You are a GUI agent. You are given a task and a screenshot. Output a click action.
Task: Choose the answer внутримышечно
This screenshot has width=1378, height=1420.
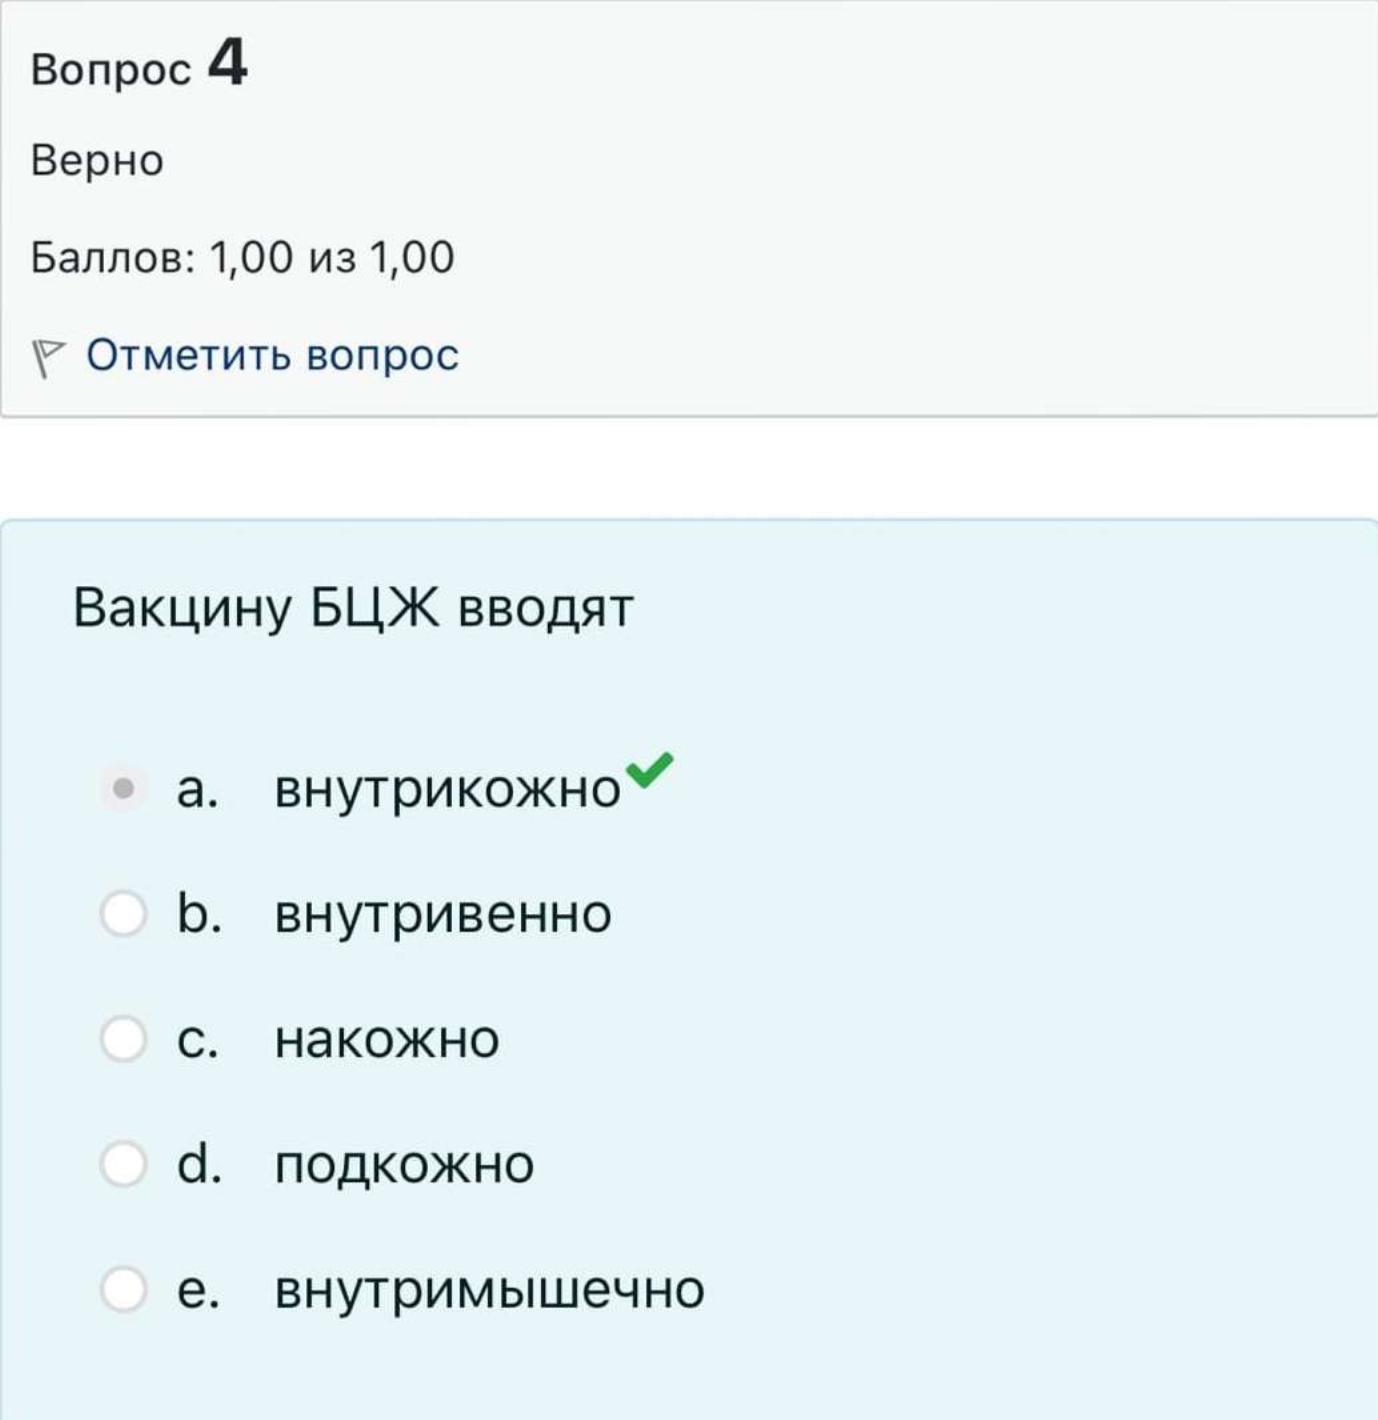(490, 1290)
